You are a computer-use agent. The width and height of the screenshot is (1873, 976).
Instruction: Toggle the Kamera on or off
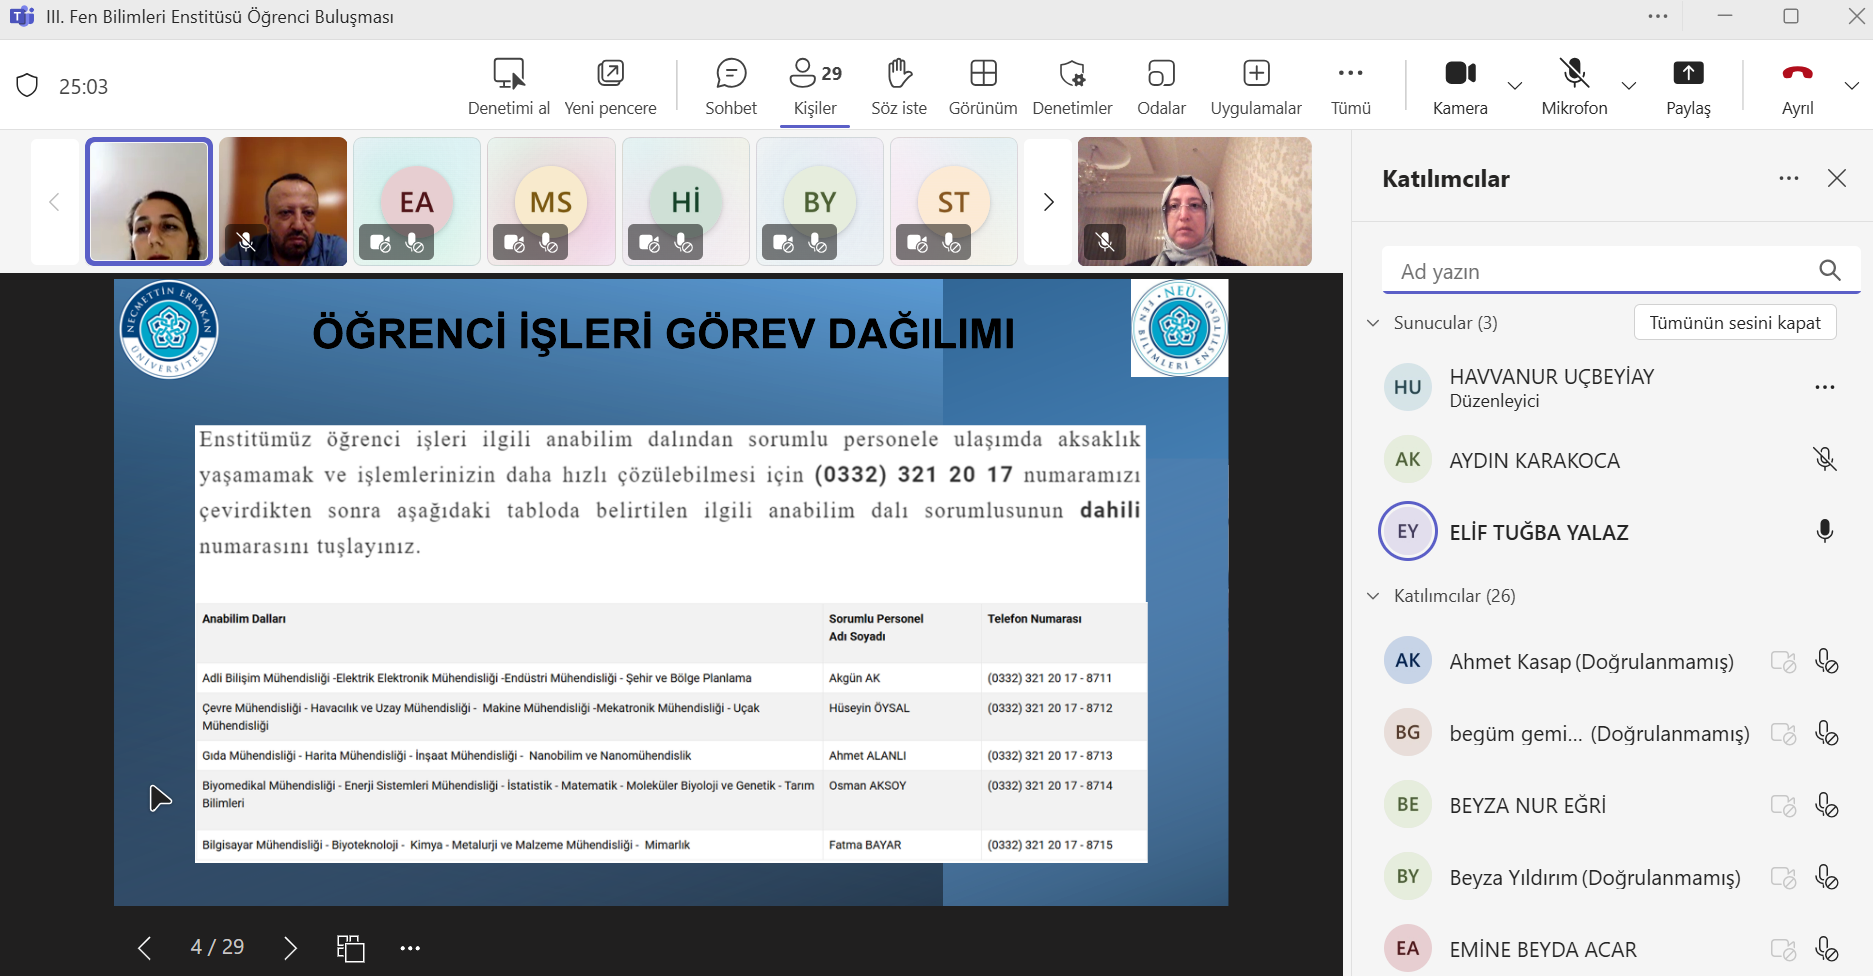(x=1459, y=86)
